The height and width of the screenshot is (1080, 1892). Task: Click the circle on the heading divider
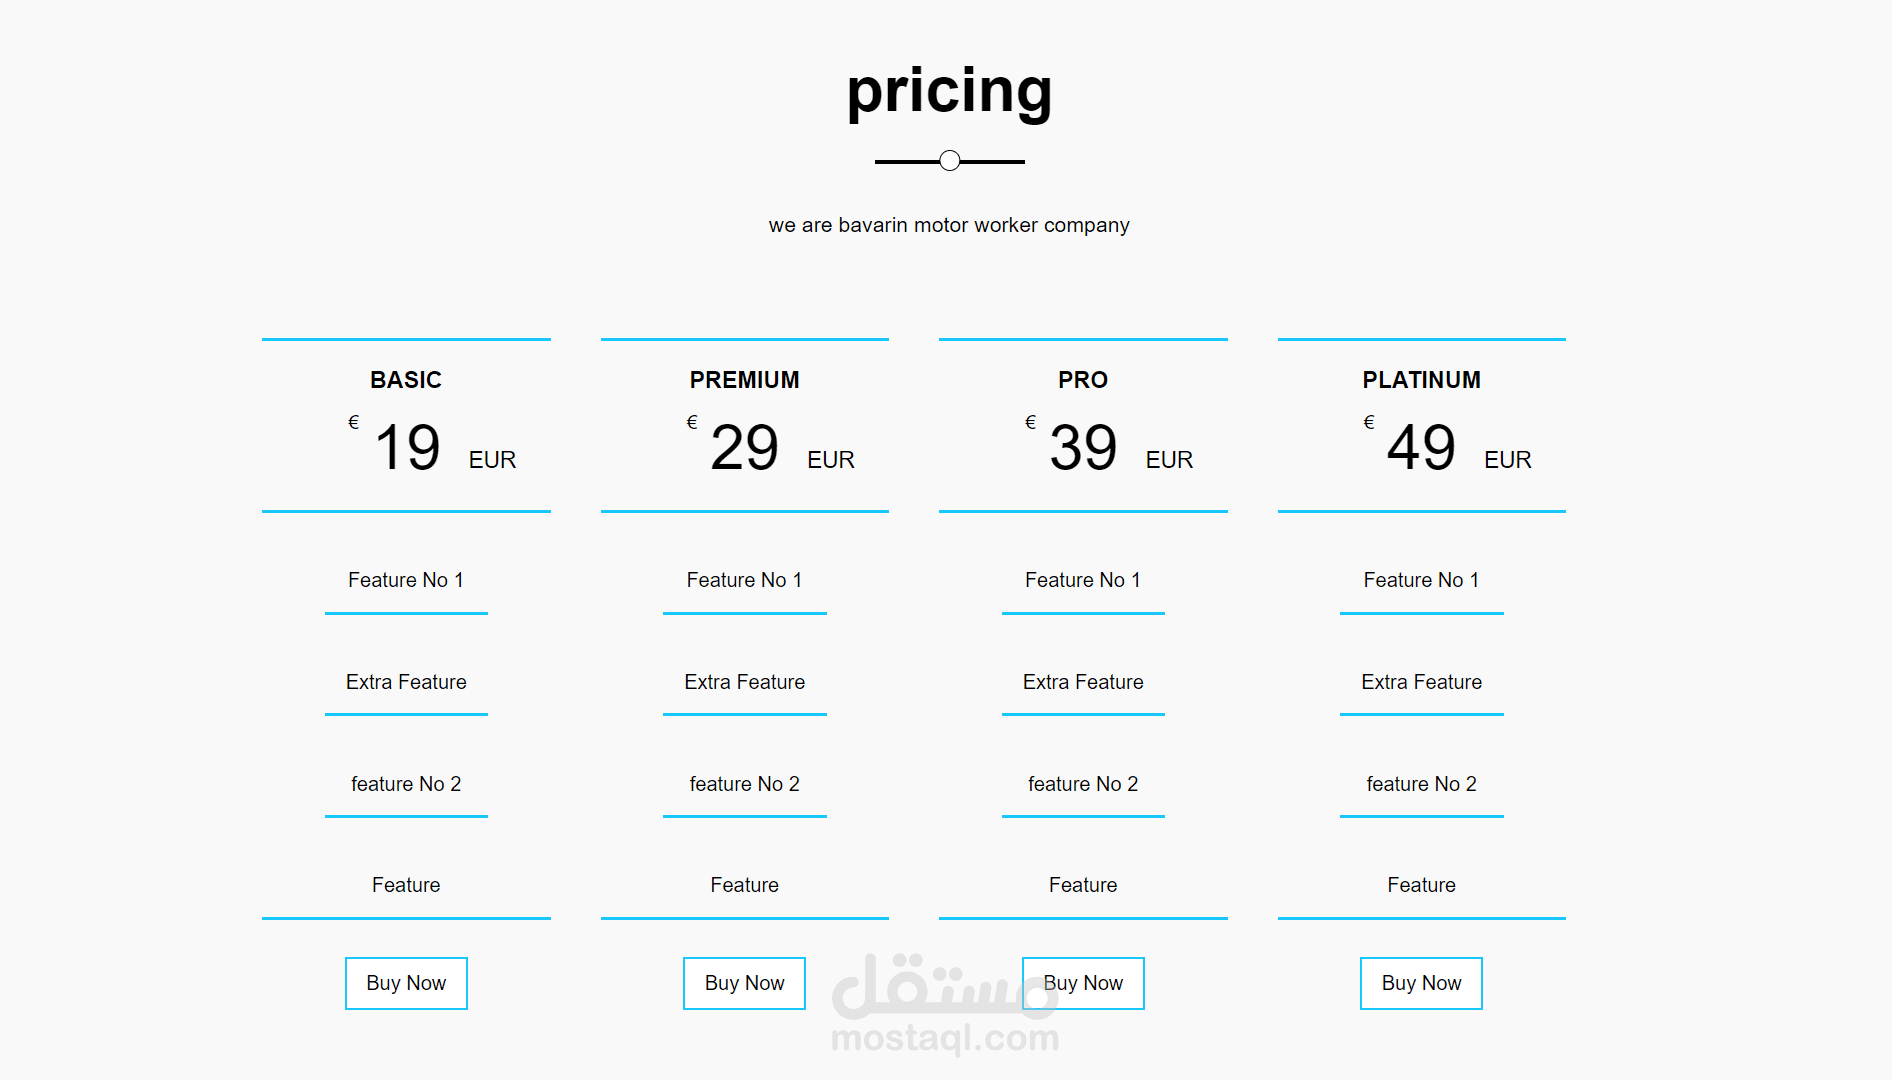(950, 161)
